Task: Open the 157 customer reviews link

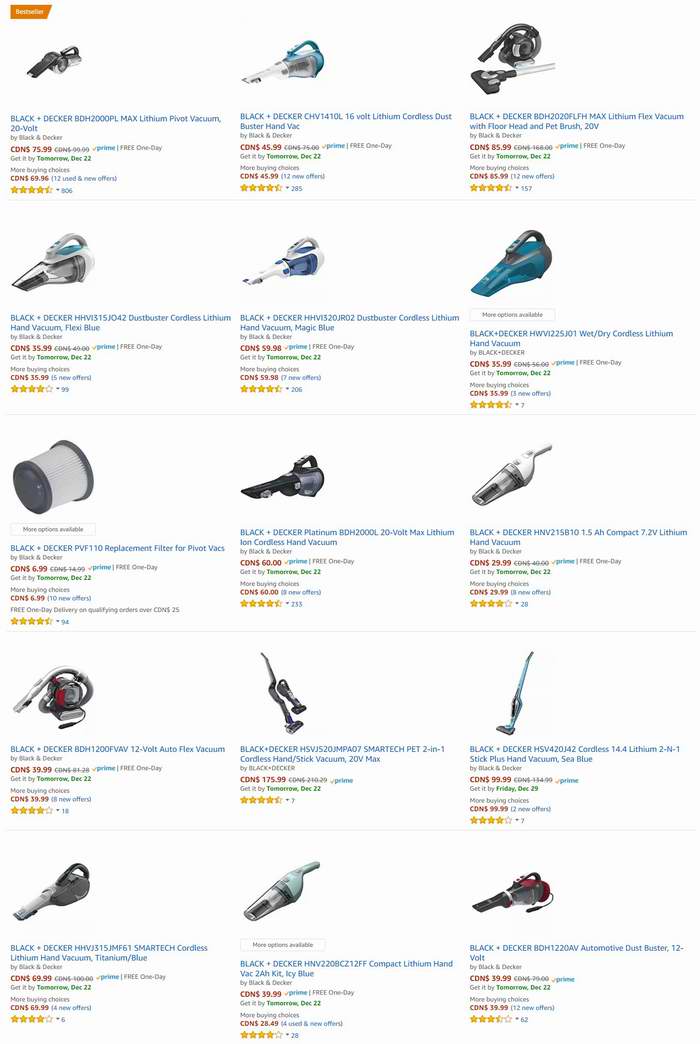Action: pos(526,188)
